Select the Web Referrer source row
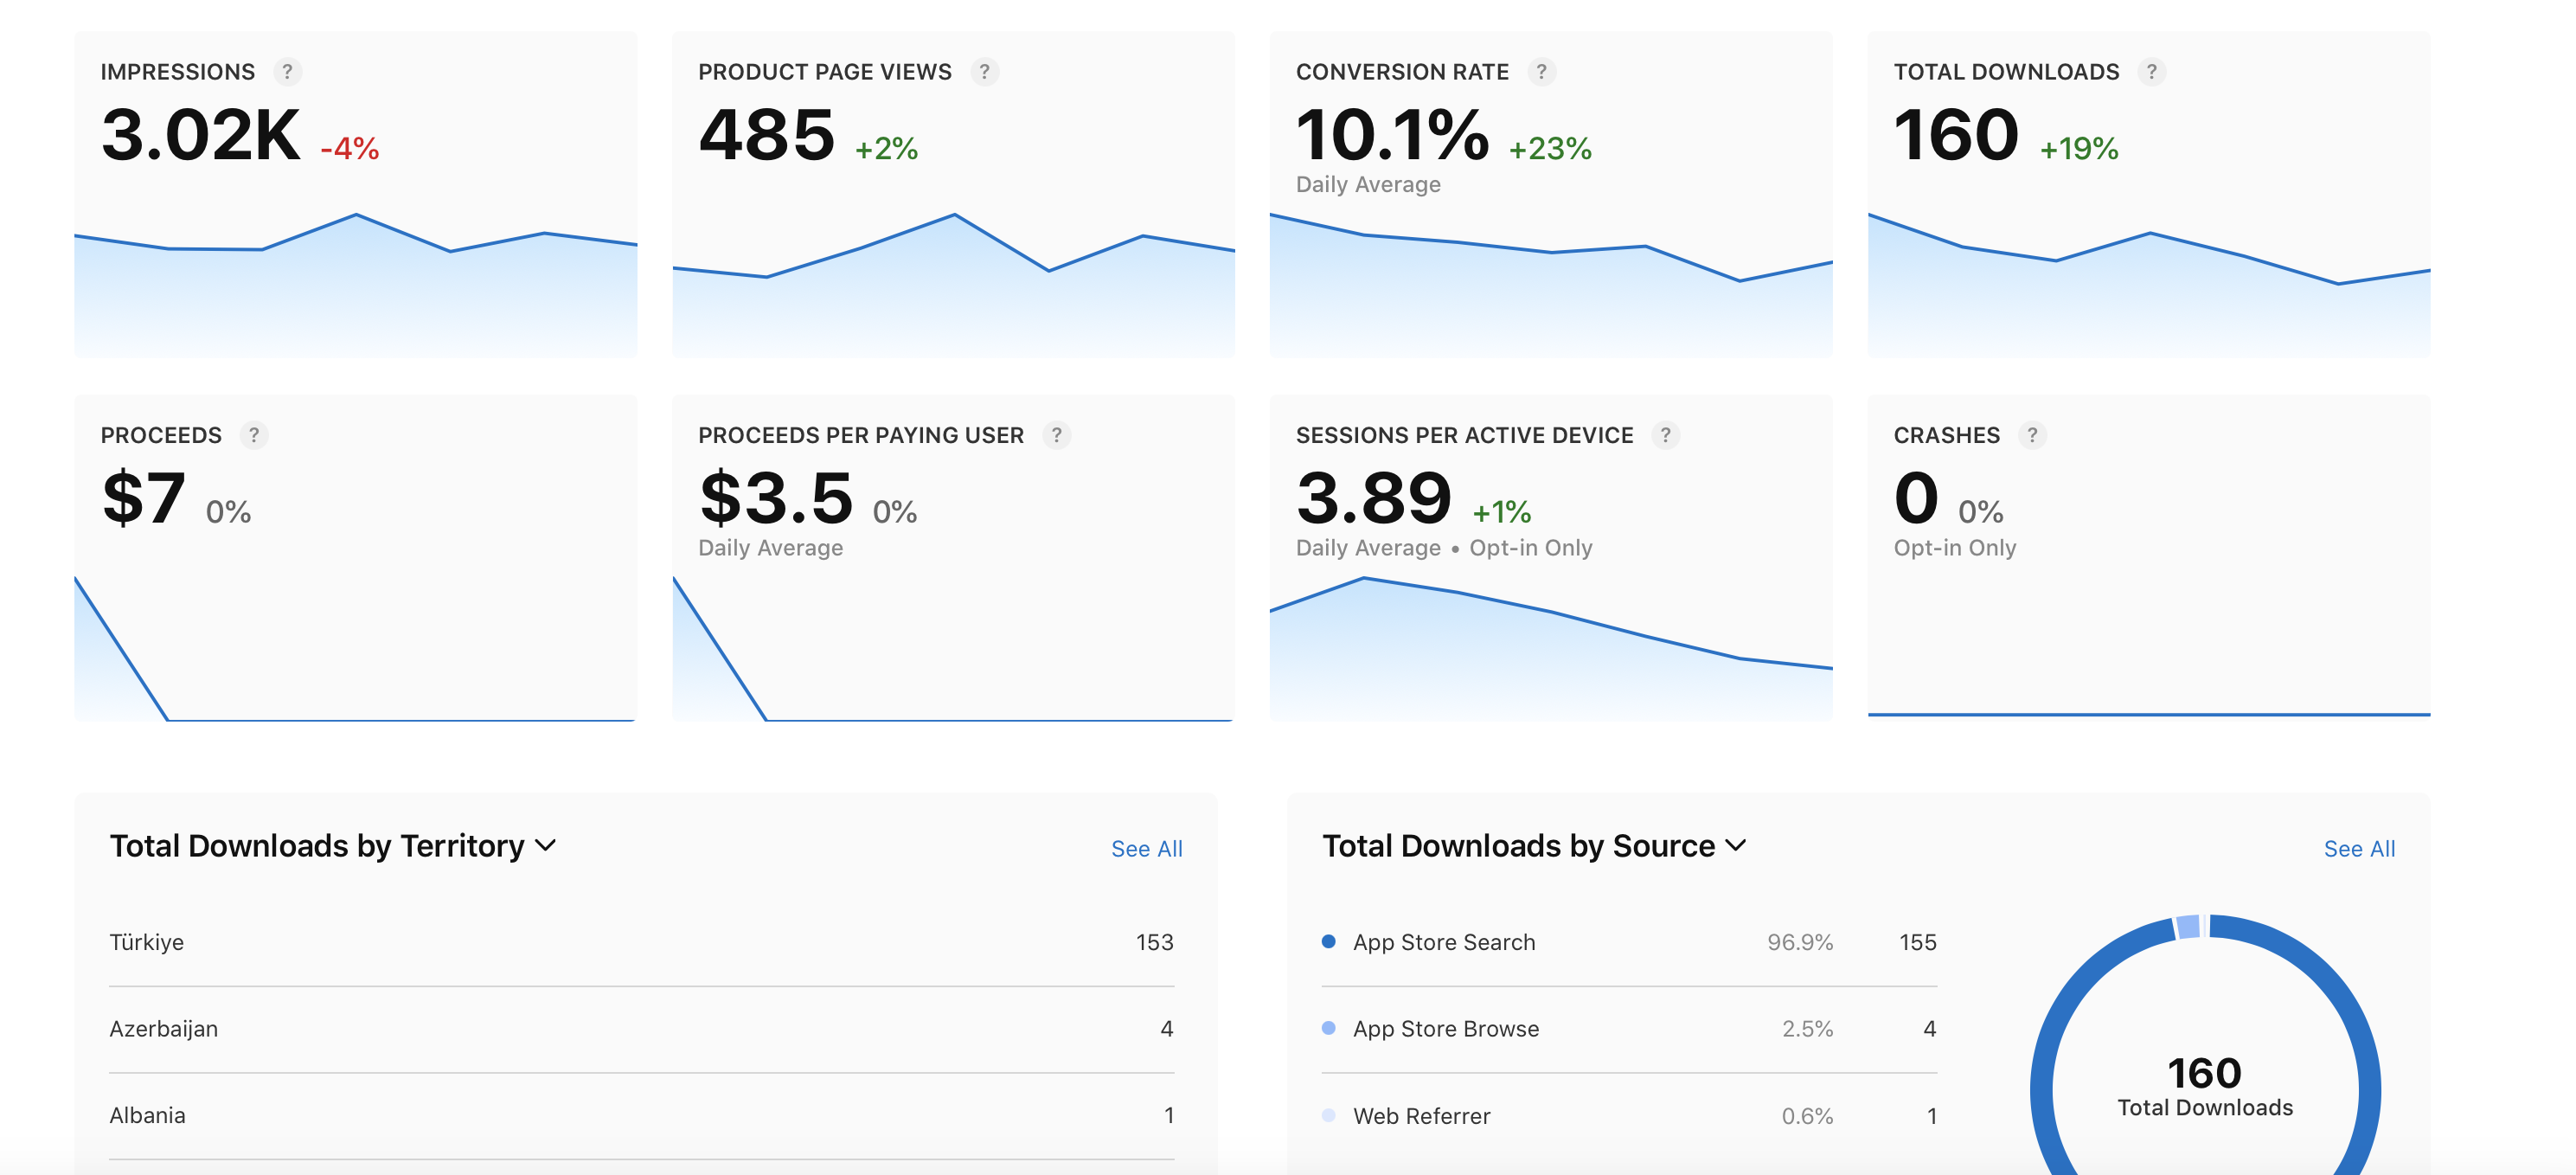Image resolution: width=2576 pixels, height=1175 pixels. 1629,1116
